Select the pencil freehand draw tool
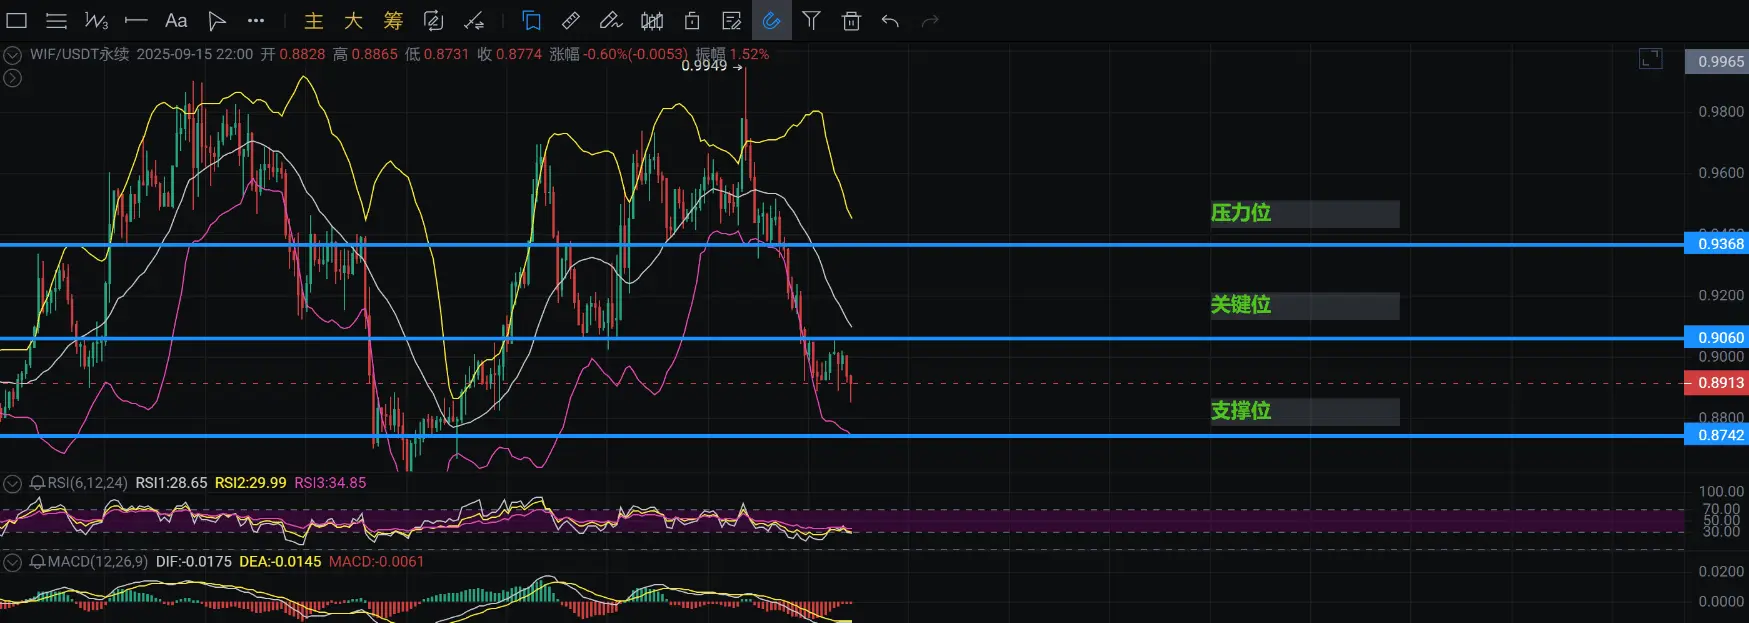This screenshot has height=623, width=1749. point(611,20)
